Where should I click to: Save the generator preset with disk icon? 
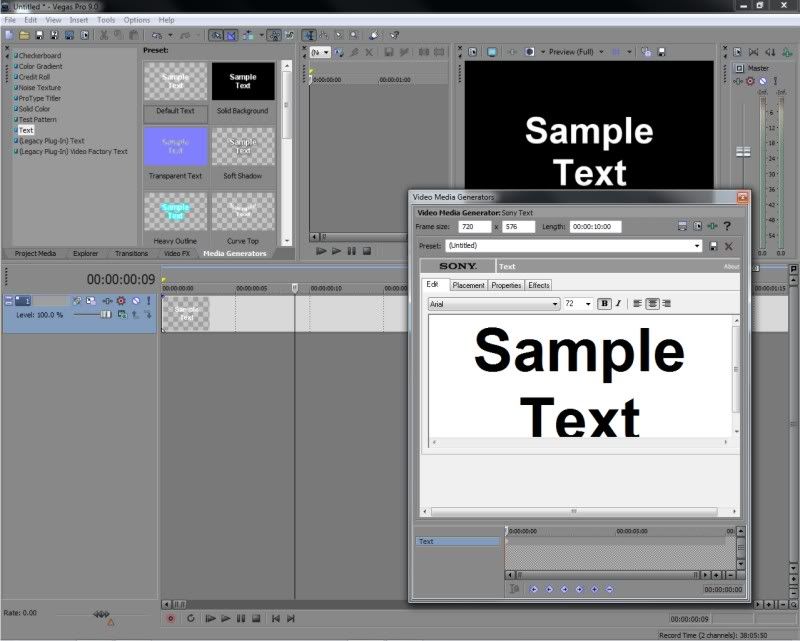pyautogui.click(x=713, y=246)
